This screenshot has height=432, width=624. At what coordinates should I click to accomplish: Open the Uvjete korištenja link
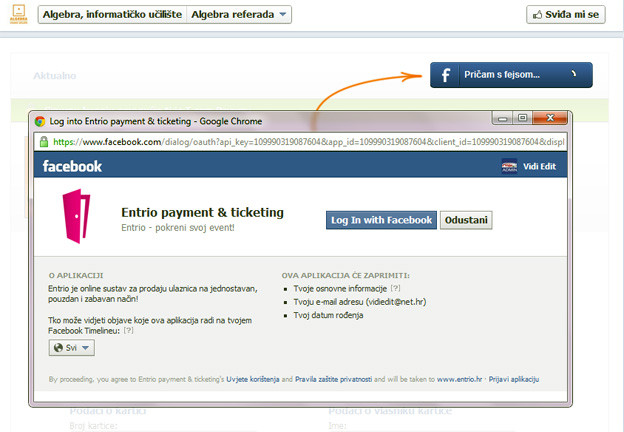pyautogui.click(x=253, y=379)
